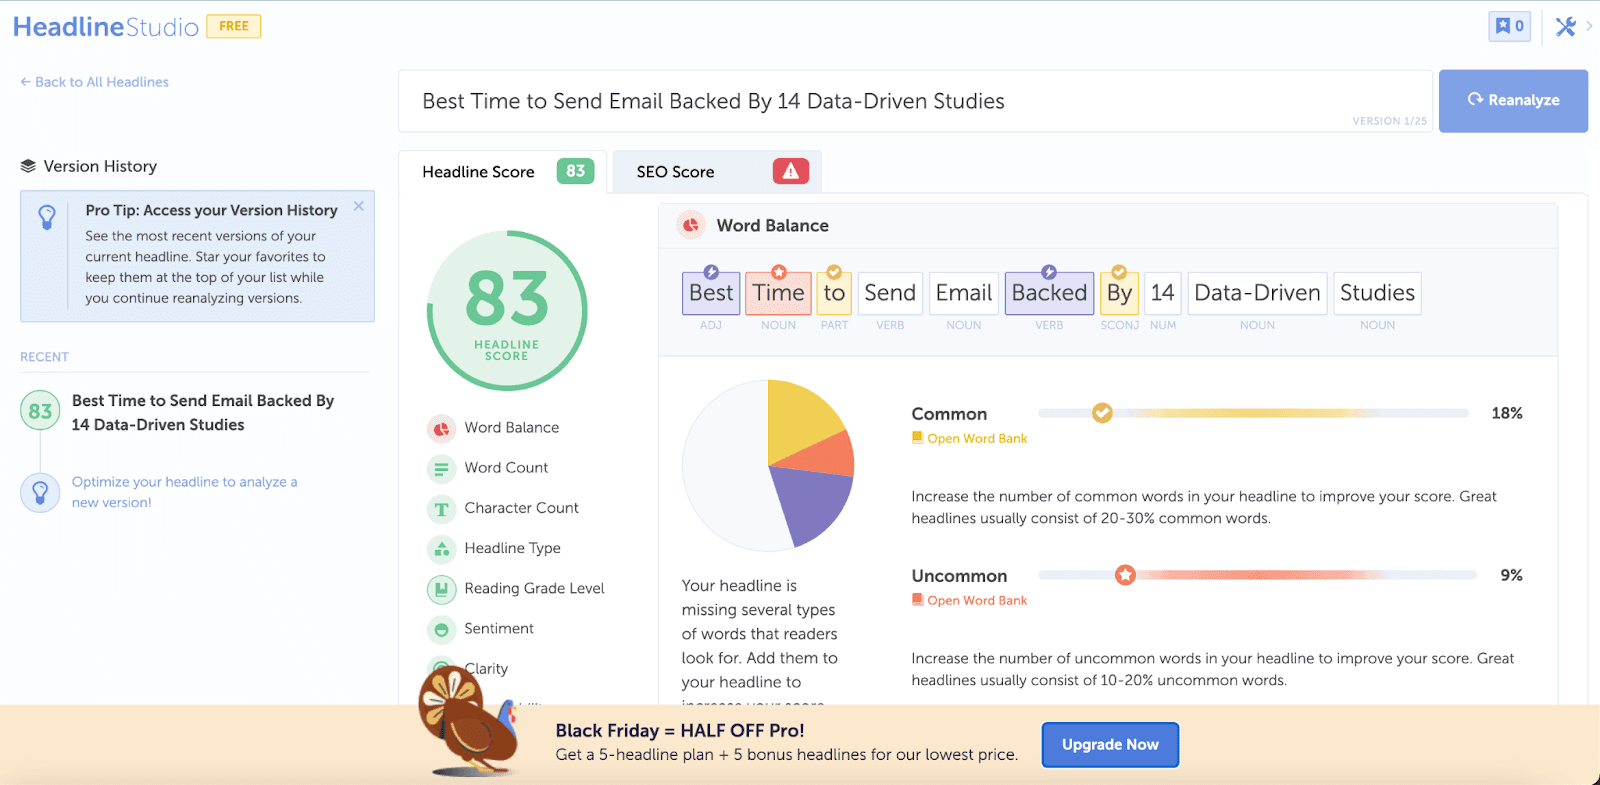This screenshot has height=785, width=1600.
Task: Click the Pro Tip lightbulb icon
Action: click(47, 217)
